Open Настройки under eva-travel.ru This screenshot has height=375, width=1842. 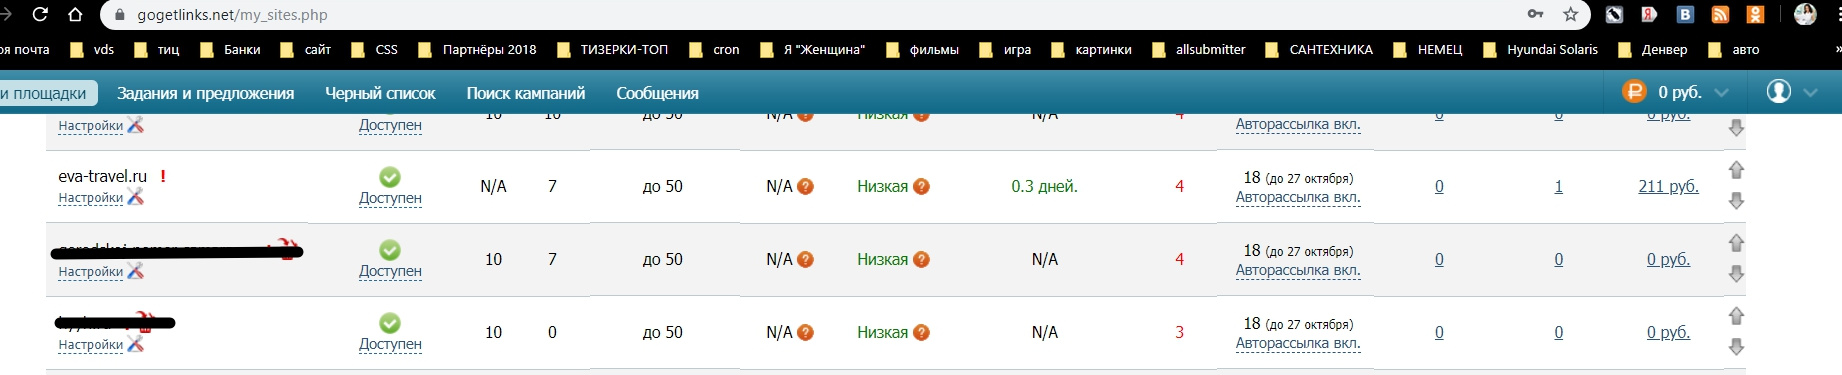(x=90, y=198)
